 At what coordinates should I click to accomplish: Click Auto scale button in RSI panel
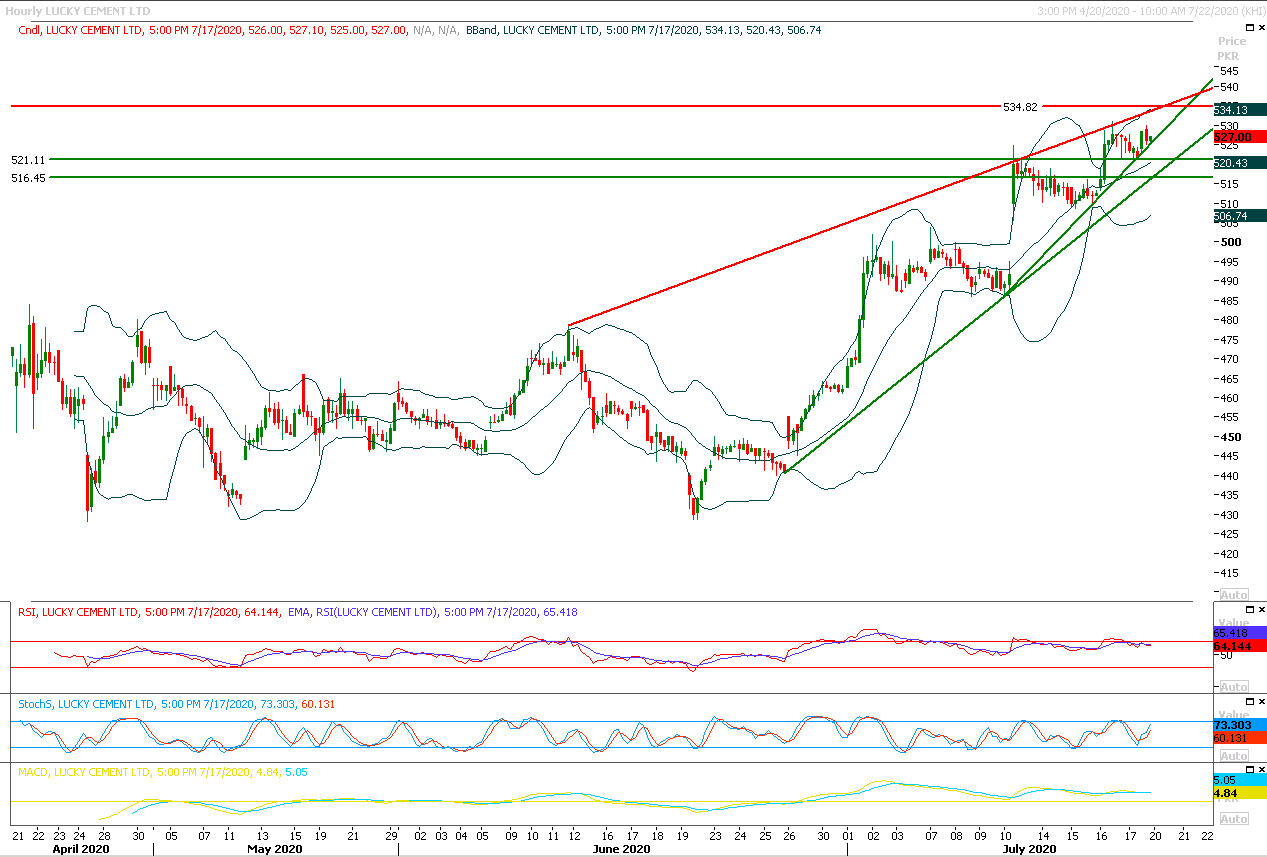[1233, 687]
